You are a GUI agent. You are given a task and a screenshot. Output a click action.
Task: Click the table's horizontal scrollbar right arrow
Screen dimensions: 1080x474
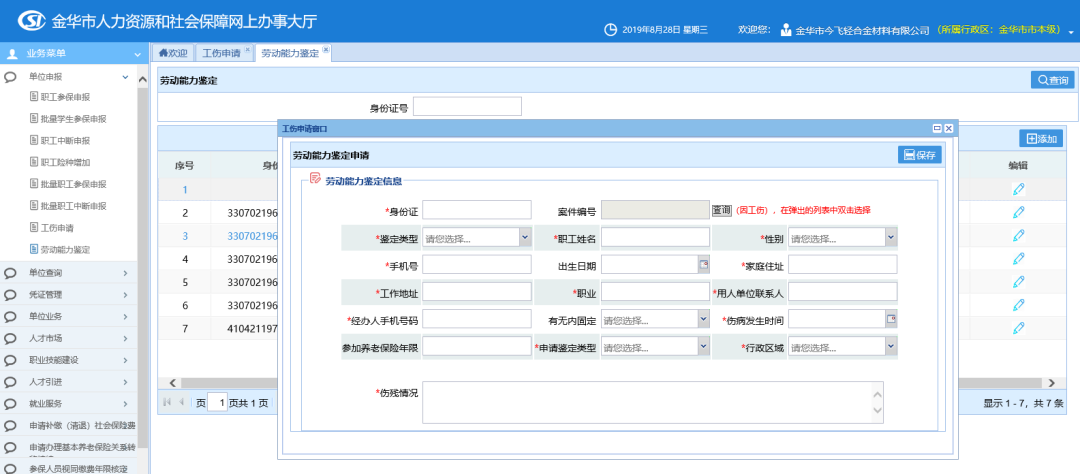tap(1051, 382)
